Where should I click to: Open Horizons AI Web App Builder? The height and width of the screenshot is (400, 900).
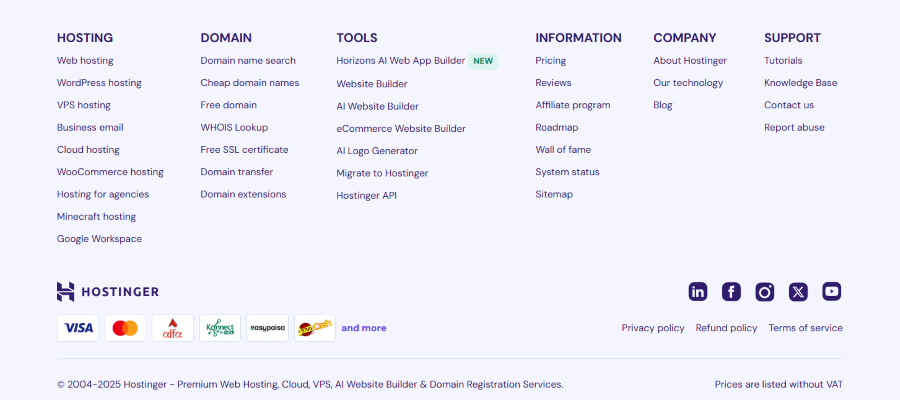coord(401,60)
